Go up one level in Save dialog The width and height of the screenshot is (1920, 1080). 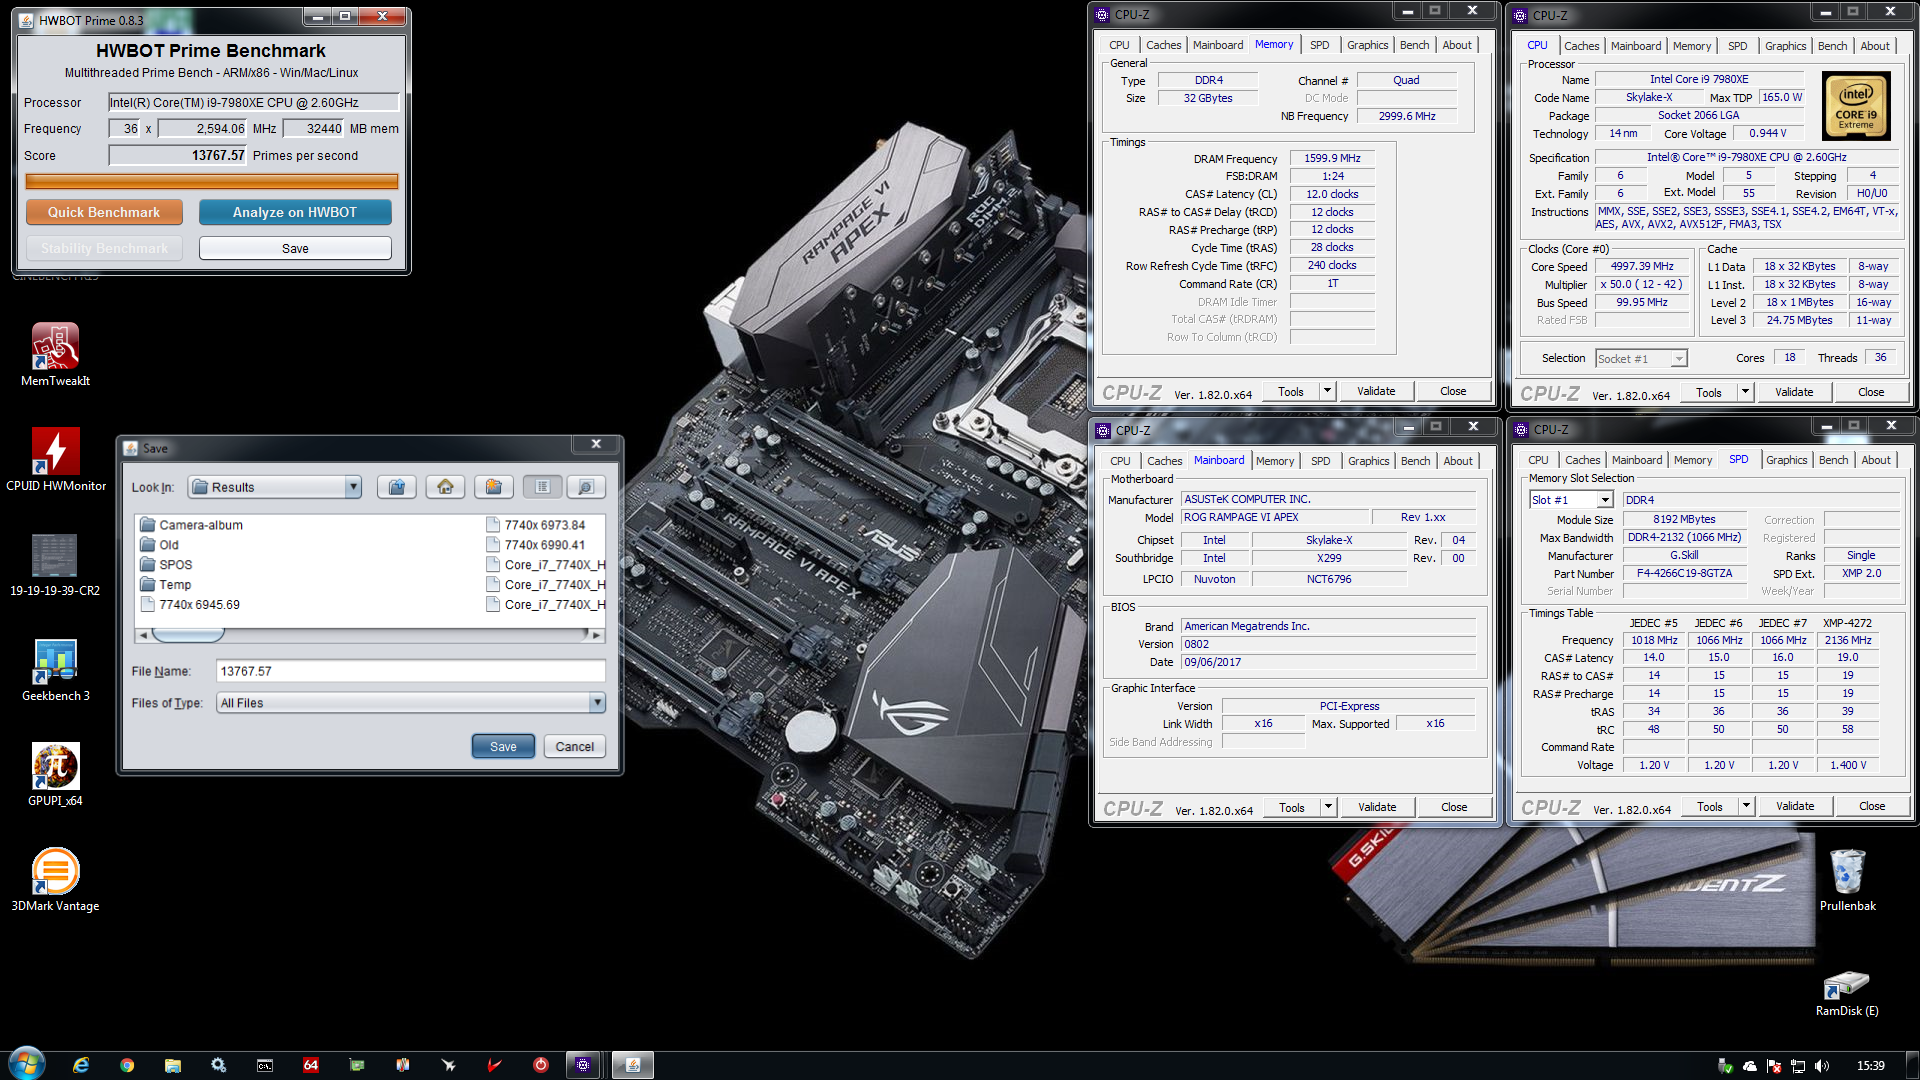[397, 487]
